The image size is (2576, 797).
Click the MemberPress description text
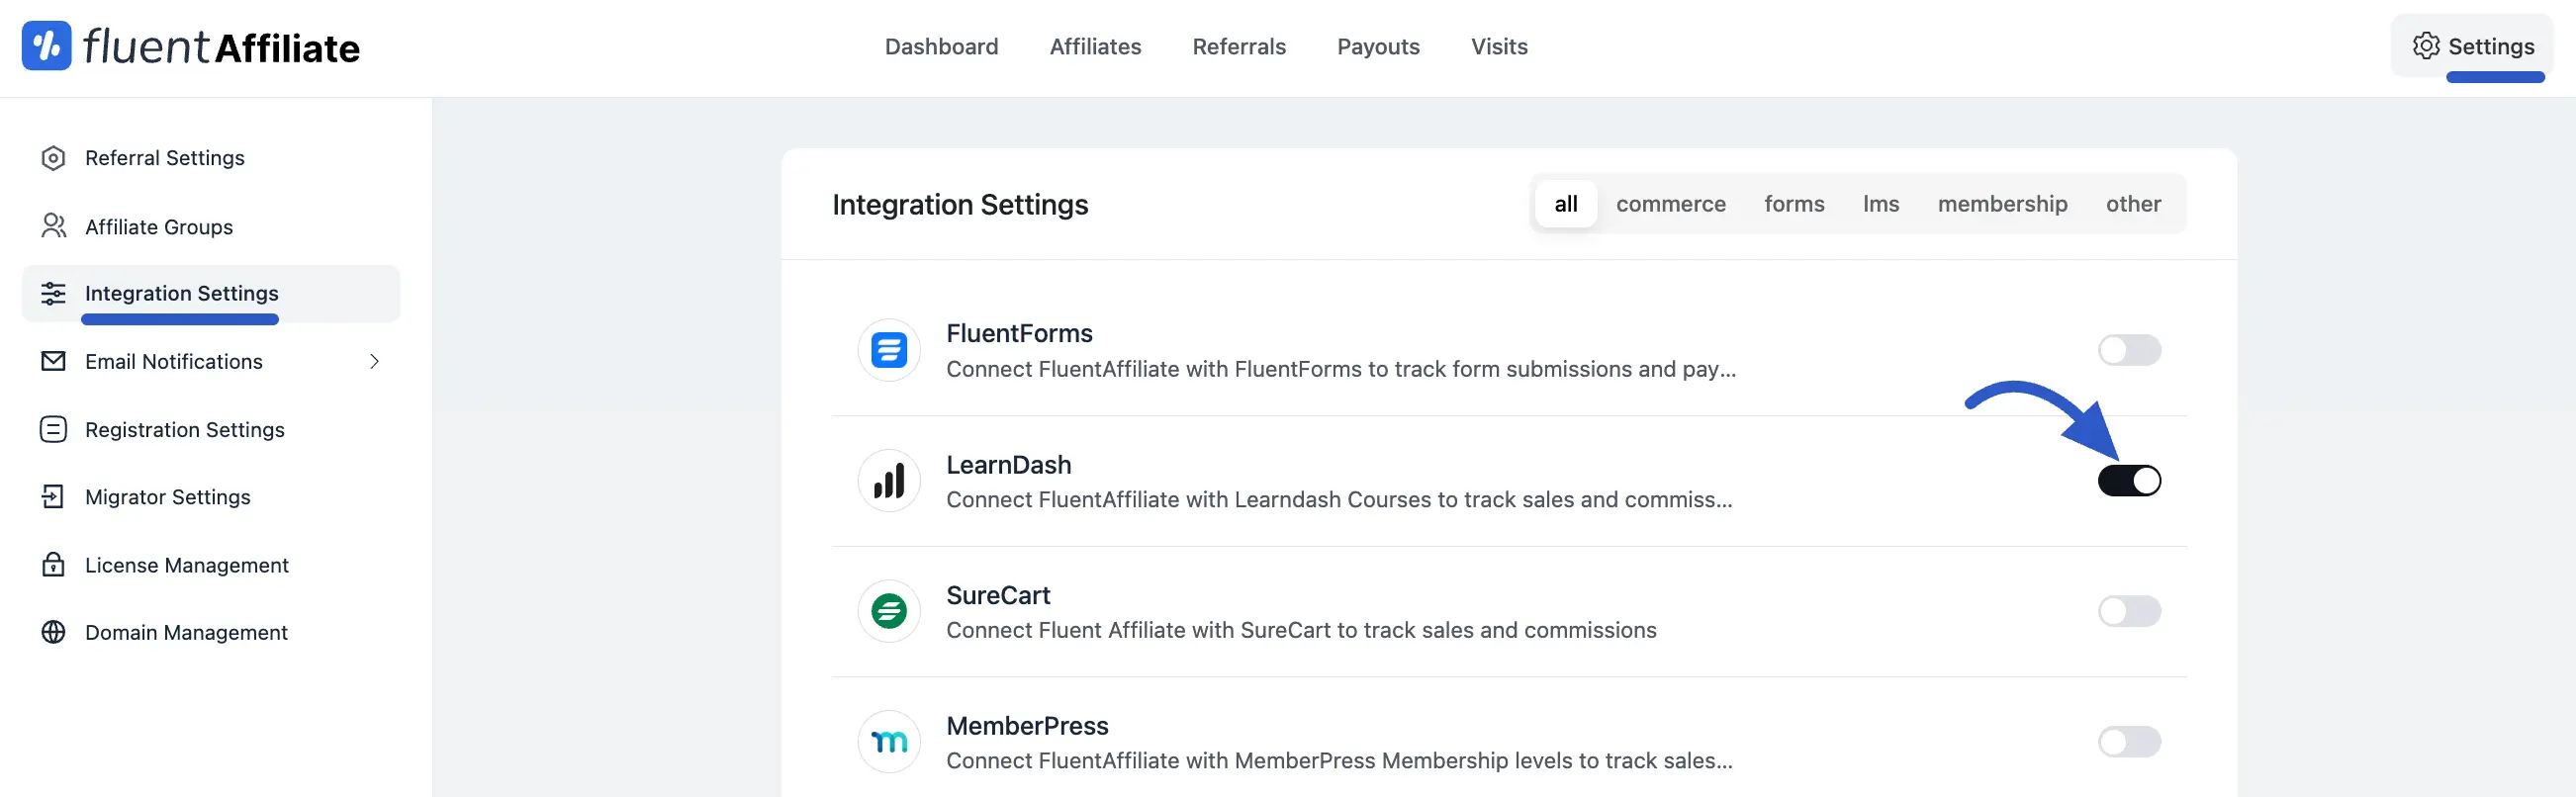(1339, 761)
